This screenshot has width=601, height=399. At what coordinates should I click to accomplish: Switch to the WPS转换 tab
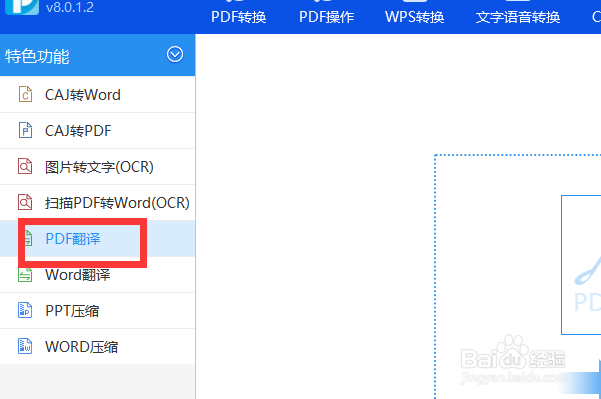pos(414,17)
